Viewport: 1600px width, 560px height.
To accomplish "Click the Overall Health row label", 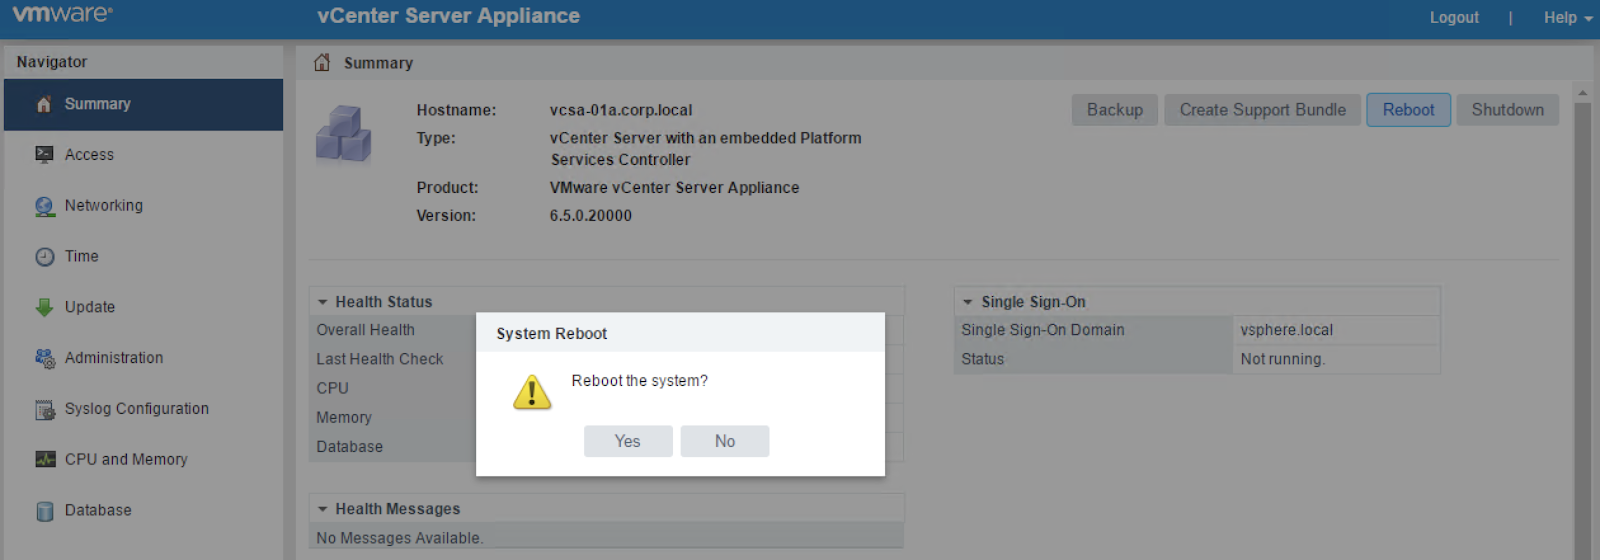I will 366,330.
